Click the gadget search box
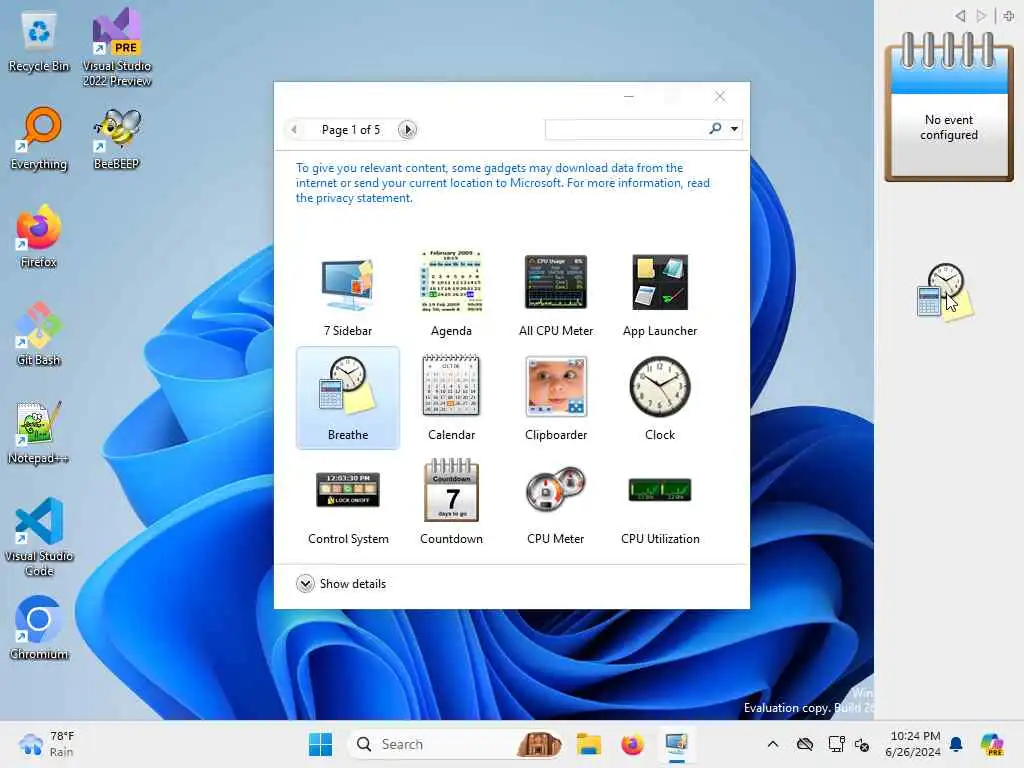 [x=626, y=129]
